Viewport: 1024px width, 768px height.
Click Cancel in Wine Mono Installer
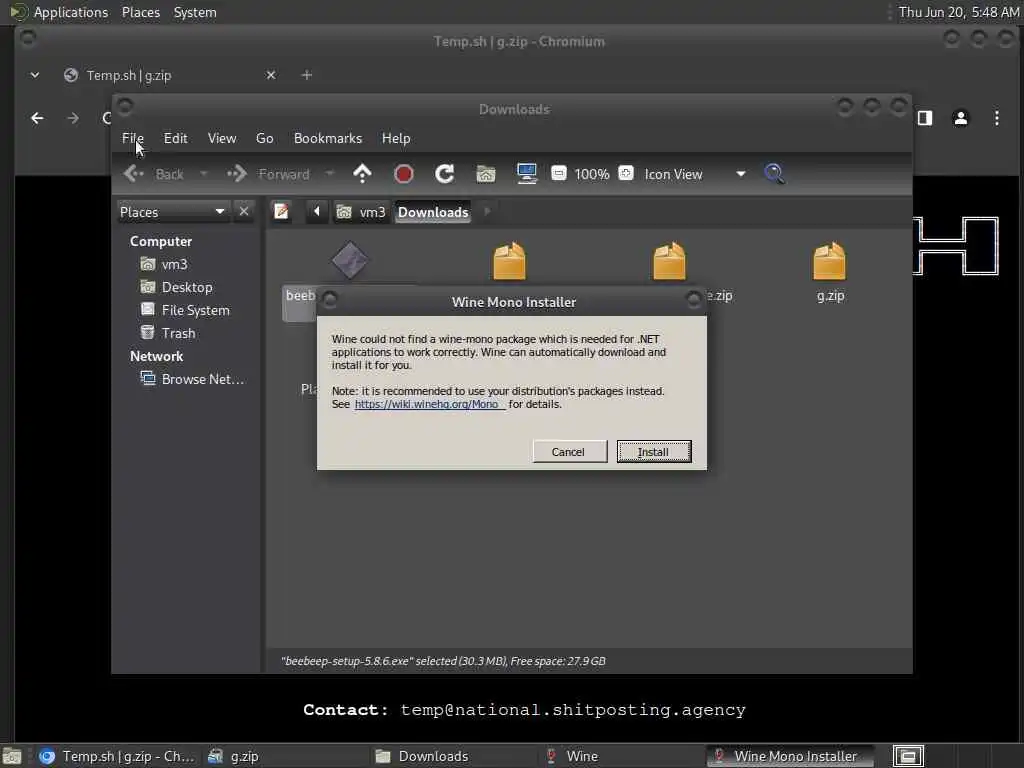tap(569, 452)
